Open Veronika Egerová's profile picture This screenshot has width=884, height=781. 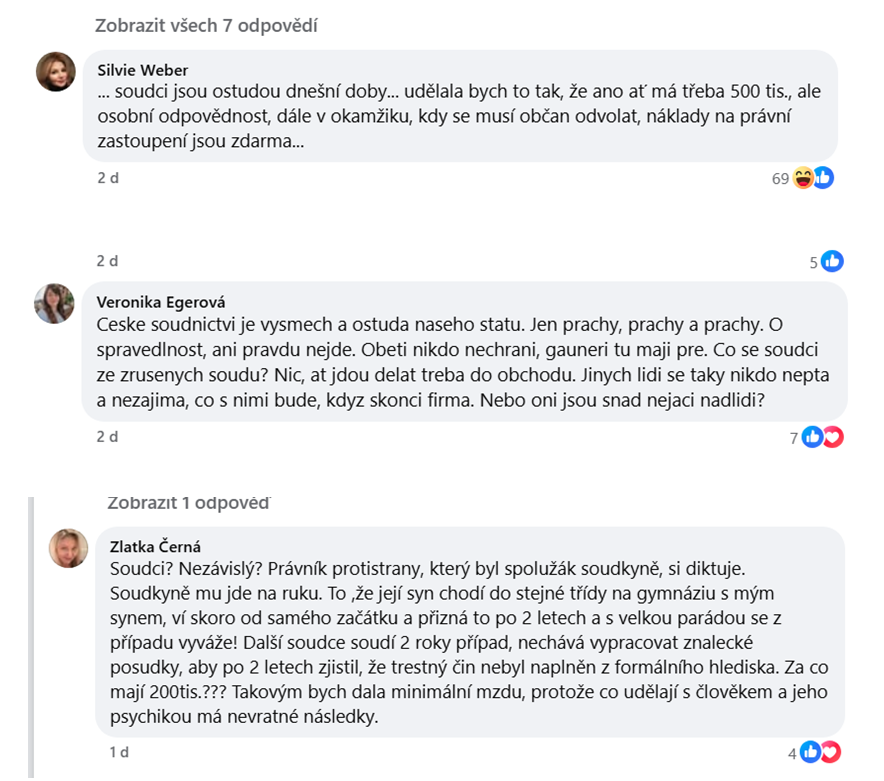[x=54, y=303]
